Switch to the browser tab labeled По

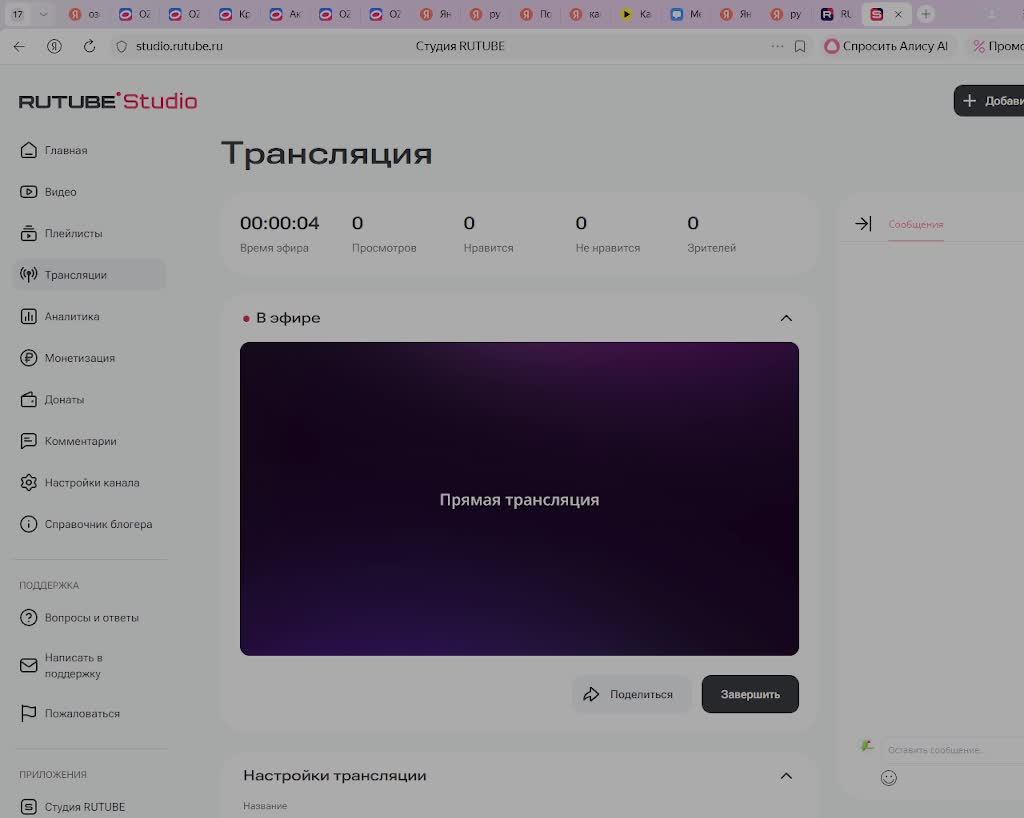[536, 14]
